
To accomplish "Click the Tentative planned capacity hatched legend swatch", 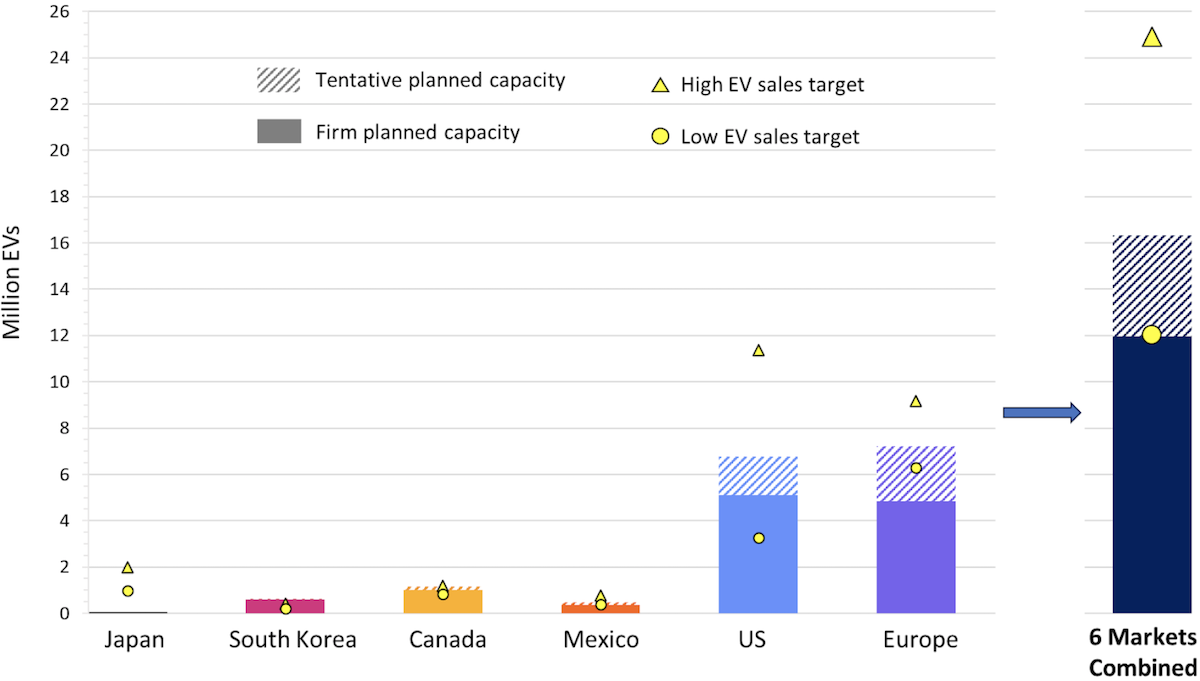I will (278, 80).
